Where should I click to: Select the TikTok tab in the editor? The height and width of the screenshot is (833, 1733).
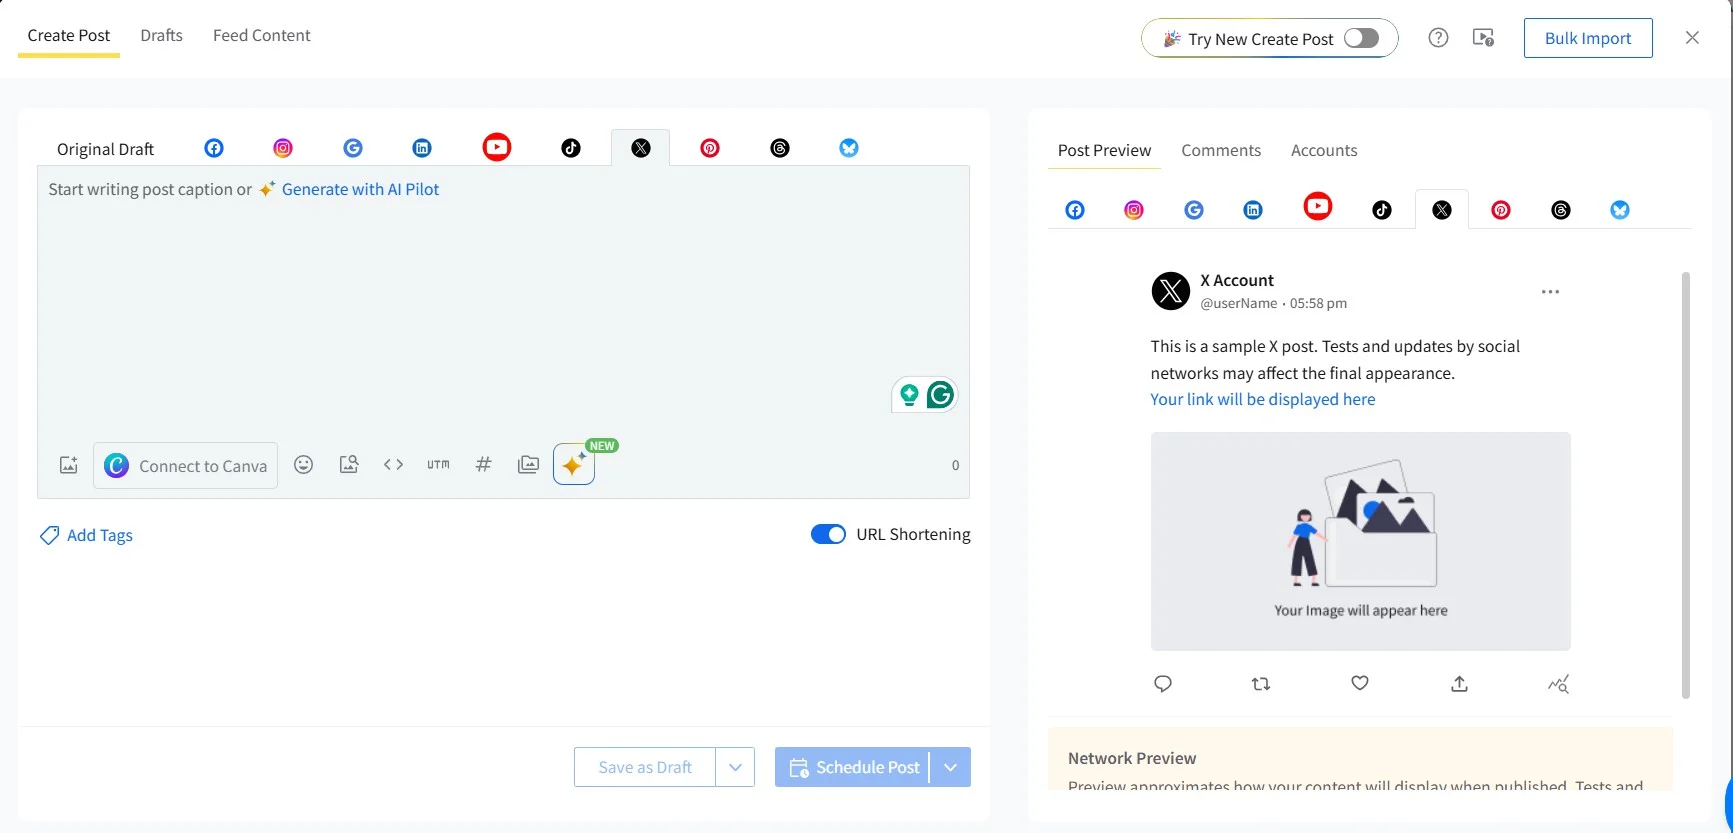tap(571, 148)
